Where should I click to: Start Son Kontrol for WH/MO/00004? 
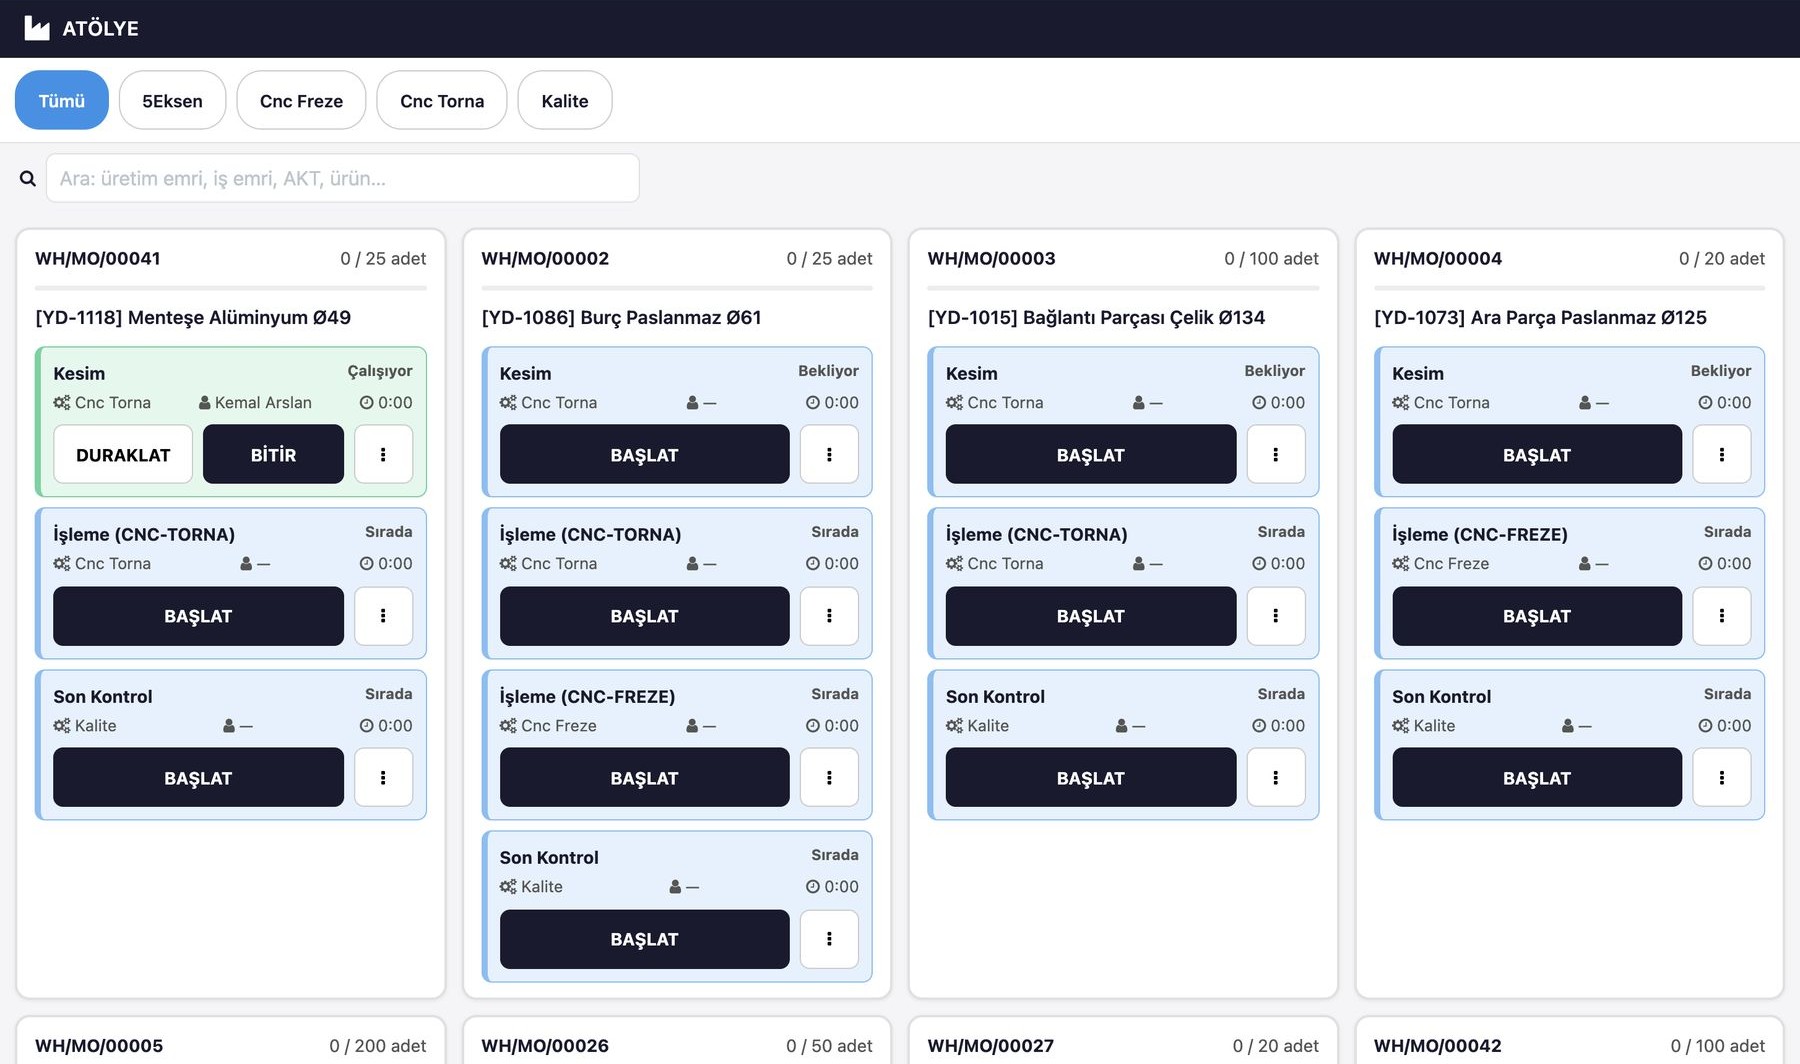pos(1536,777)
